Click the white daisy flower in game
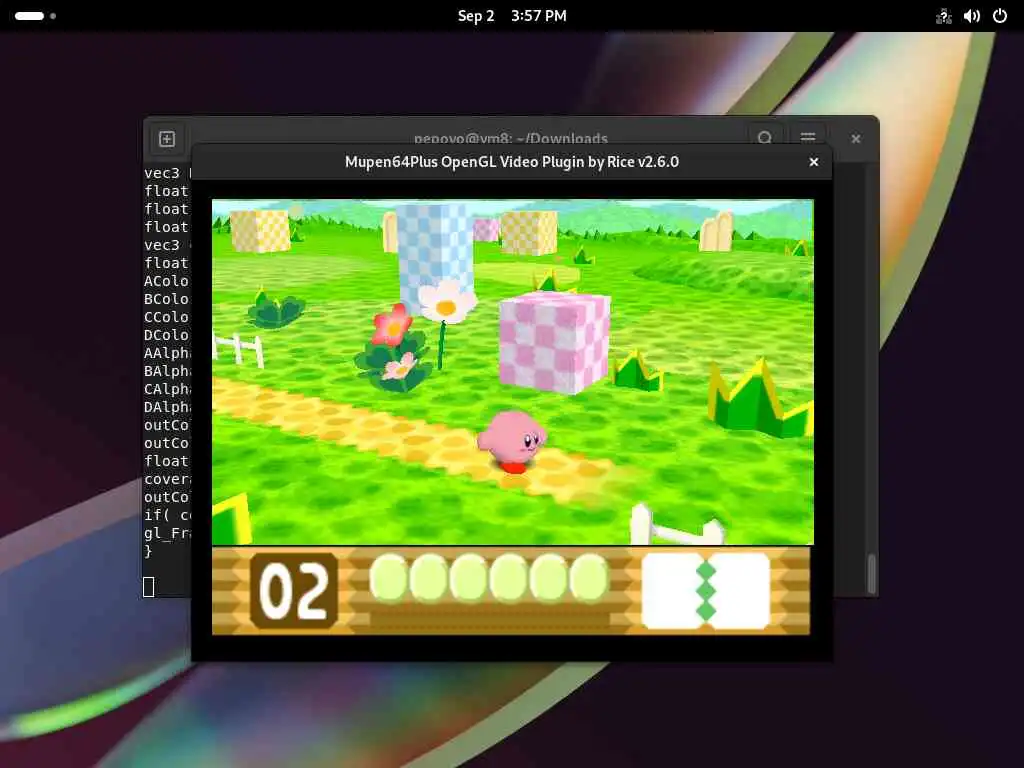Image resolution: width=1024 pixels, height=768 pixels. coord(447,302)
